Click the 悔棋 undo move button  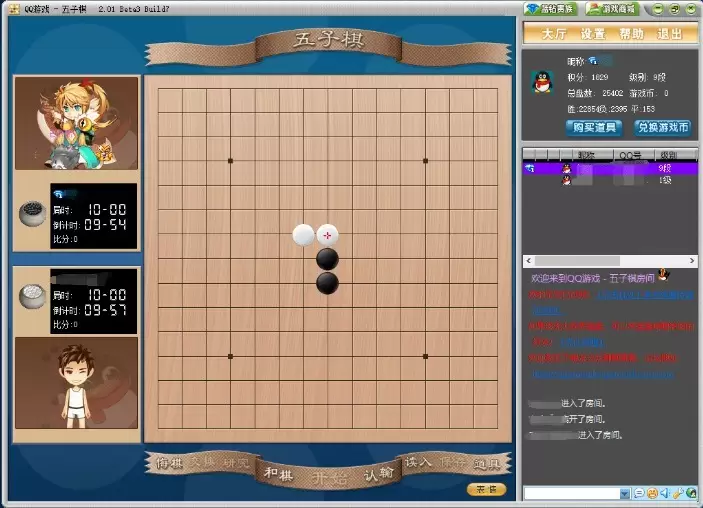click(169, 463)
